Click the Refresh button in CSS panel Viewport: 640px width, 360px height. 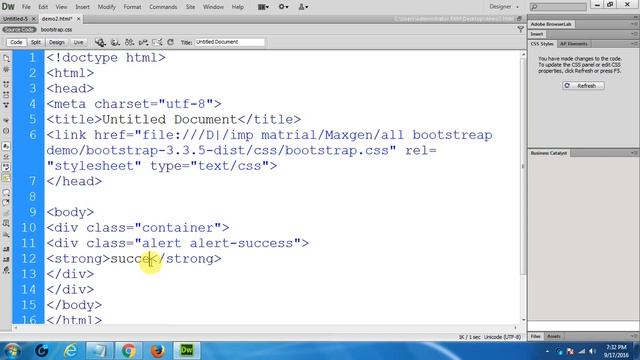click(x=583, y=86)
